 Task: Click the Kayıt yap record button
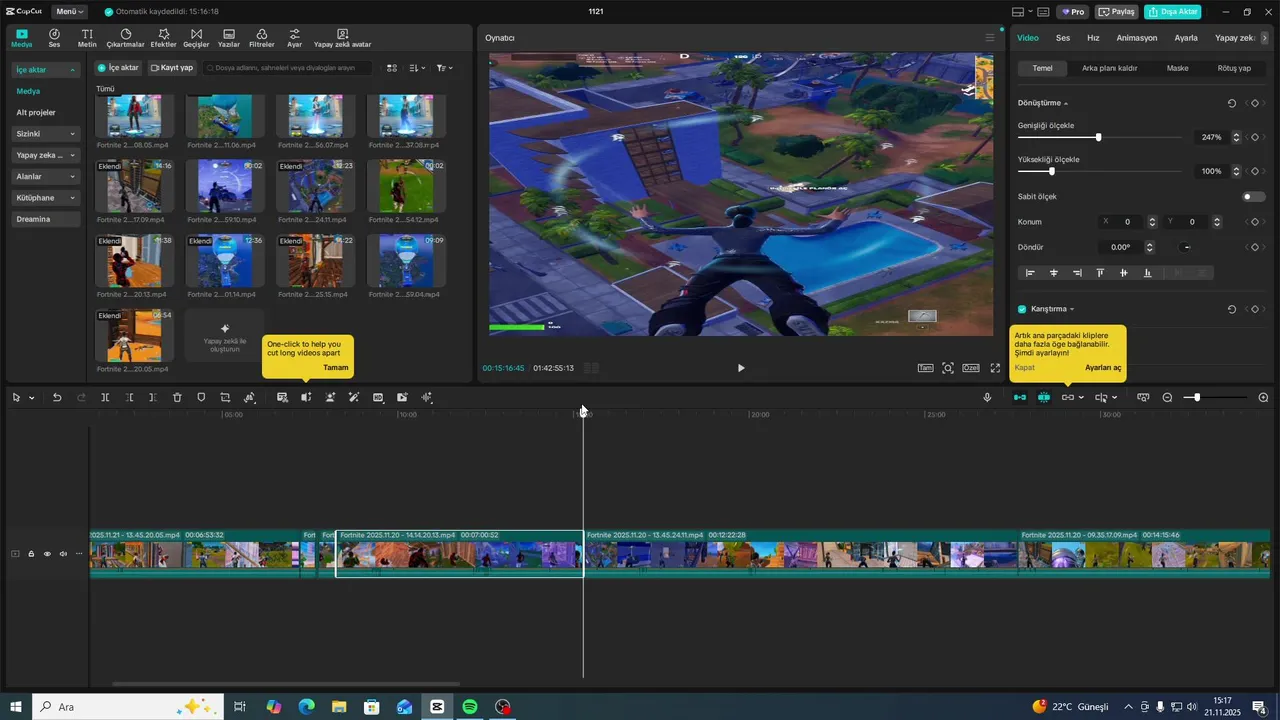[172, 68]
